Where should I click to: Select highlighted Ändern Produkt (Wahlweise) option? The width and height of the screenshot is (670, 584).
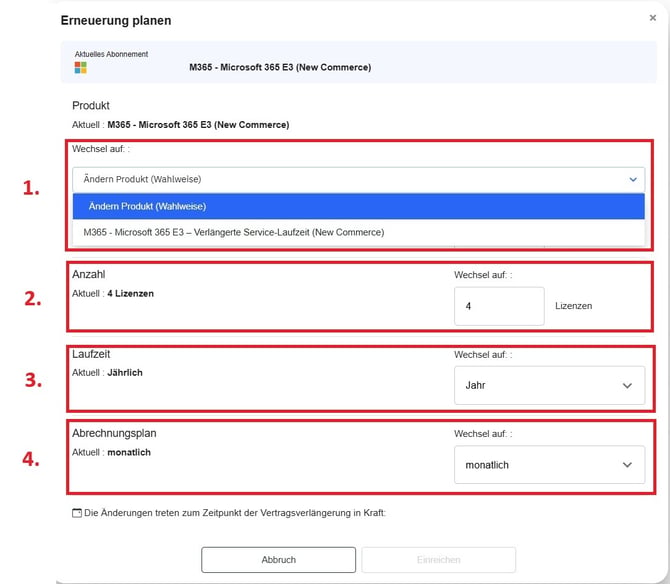tap(359, 206)
